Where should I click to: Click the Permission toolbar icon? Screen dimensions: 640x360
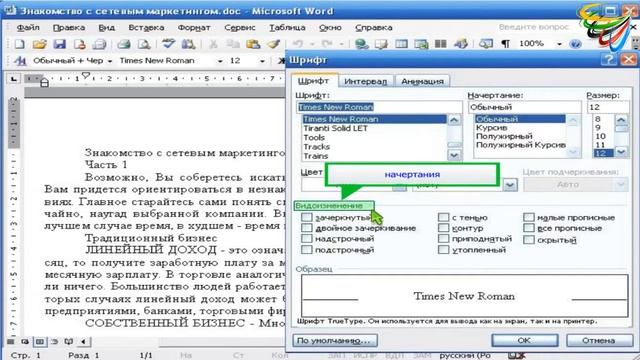[x=80, y=44]
